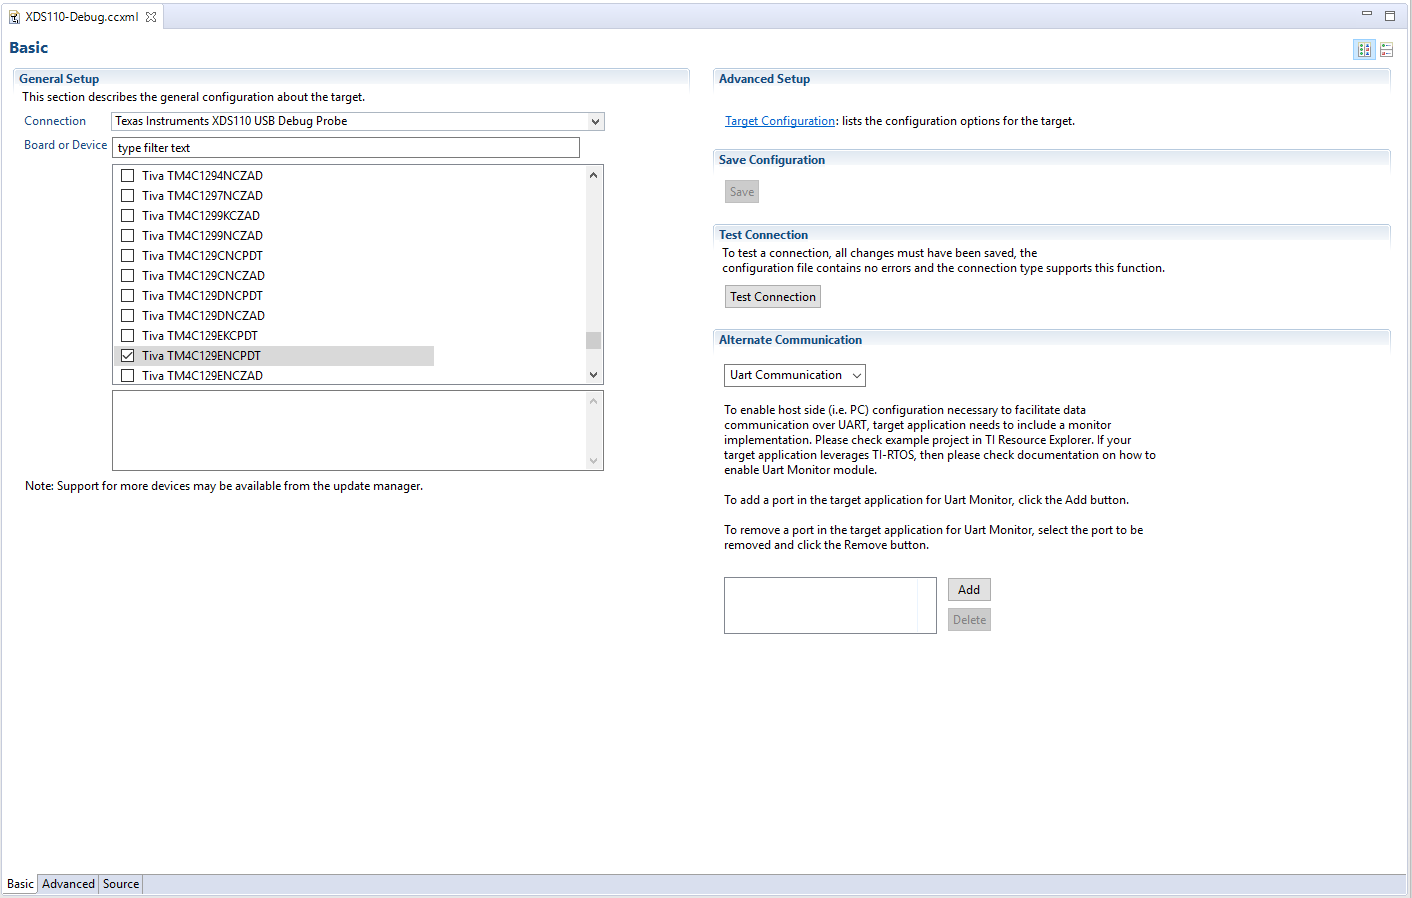
Task: Open the Basic bottom tab
Action: coord(20,884)
